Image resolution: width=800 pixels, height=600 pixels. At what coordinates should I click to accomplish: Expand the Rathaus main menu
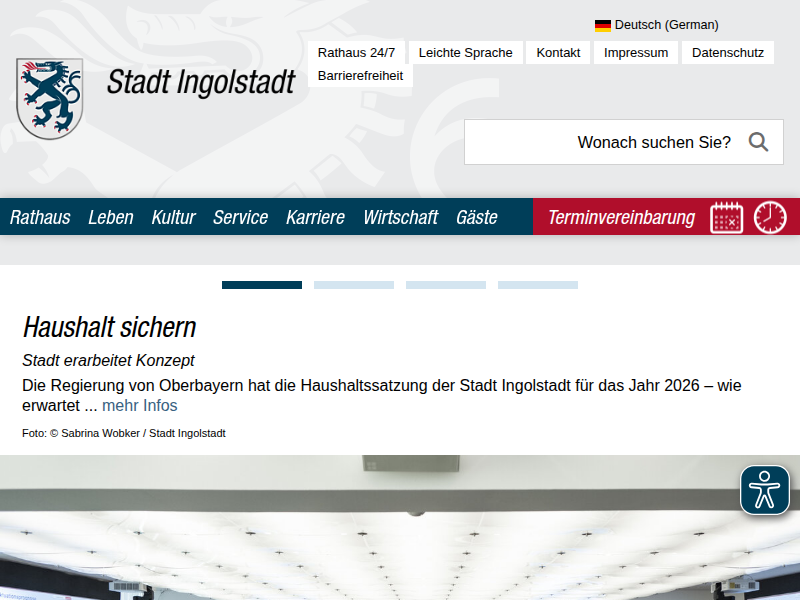click(x=40, y=217)
